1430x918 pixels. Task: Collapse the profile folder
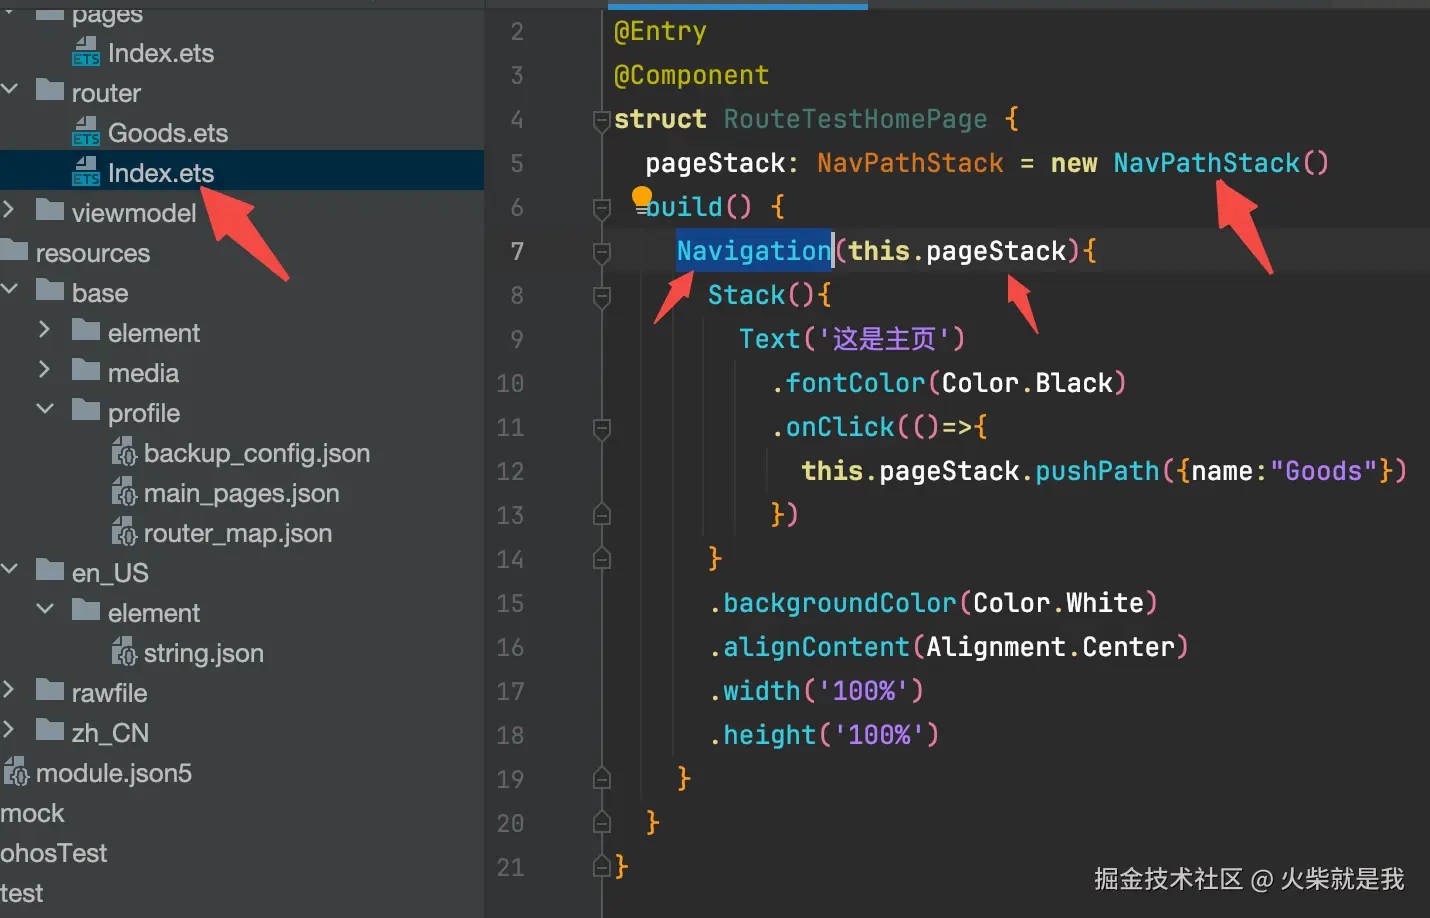pyautogui.click(x=45, y=409)
